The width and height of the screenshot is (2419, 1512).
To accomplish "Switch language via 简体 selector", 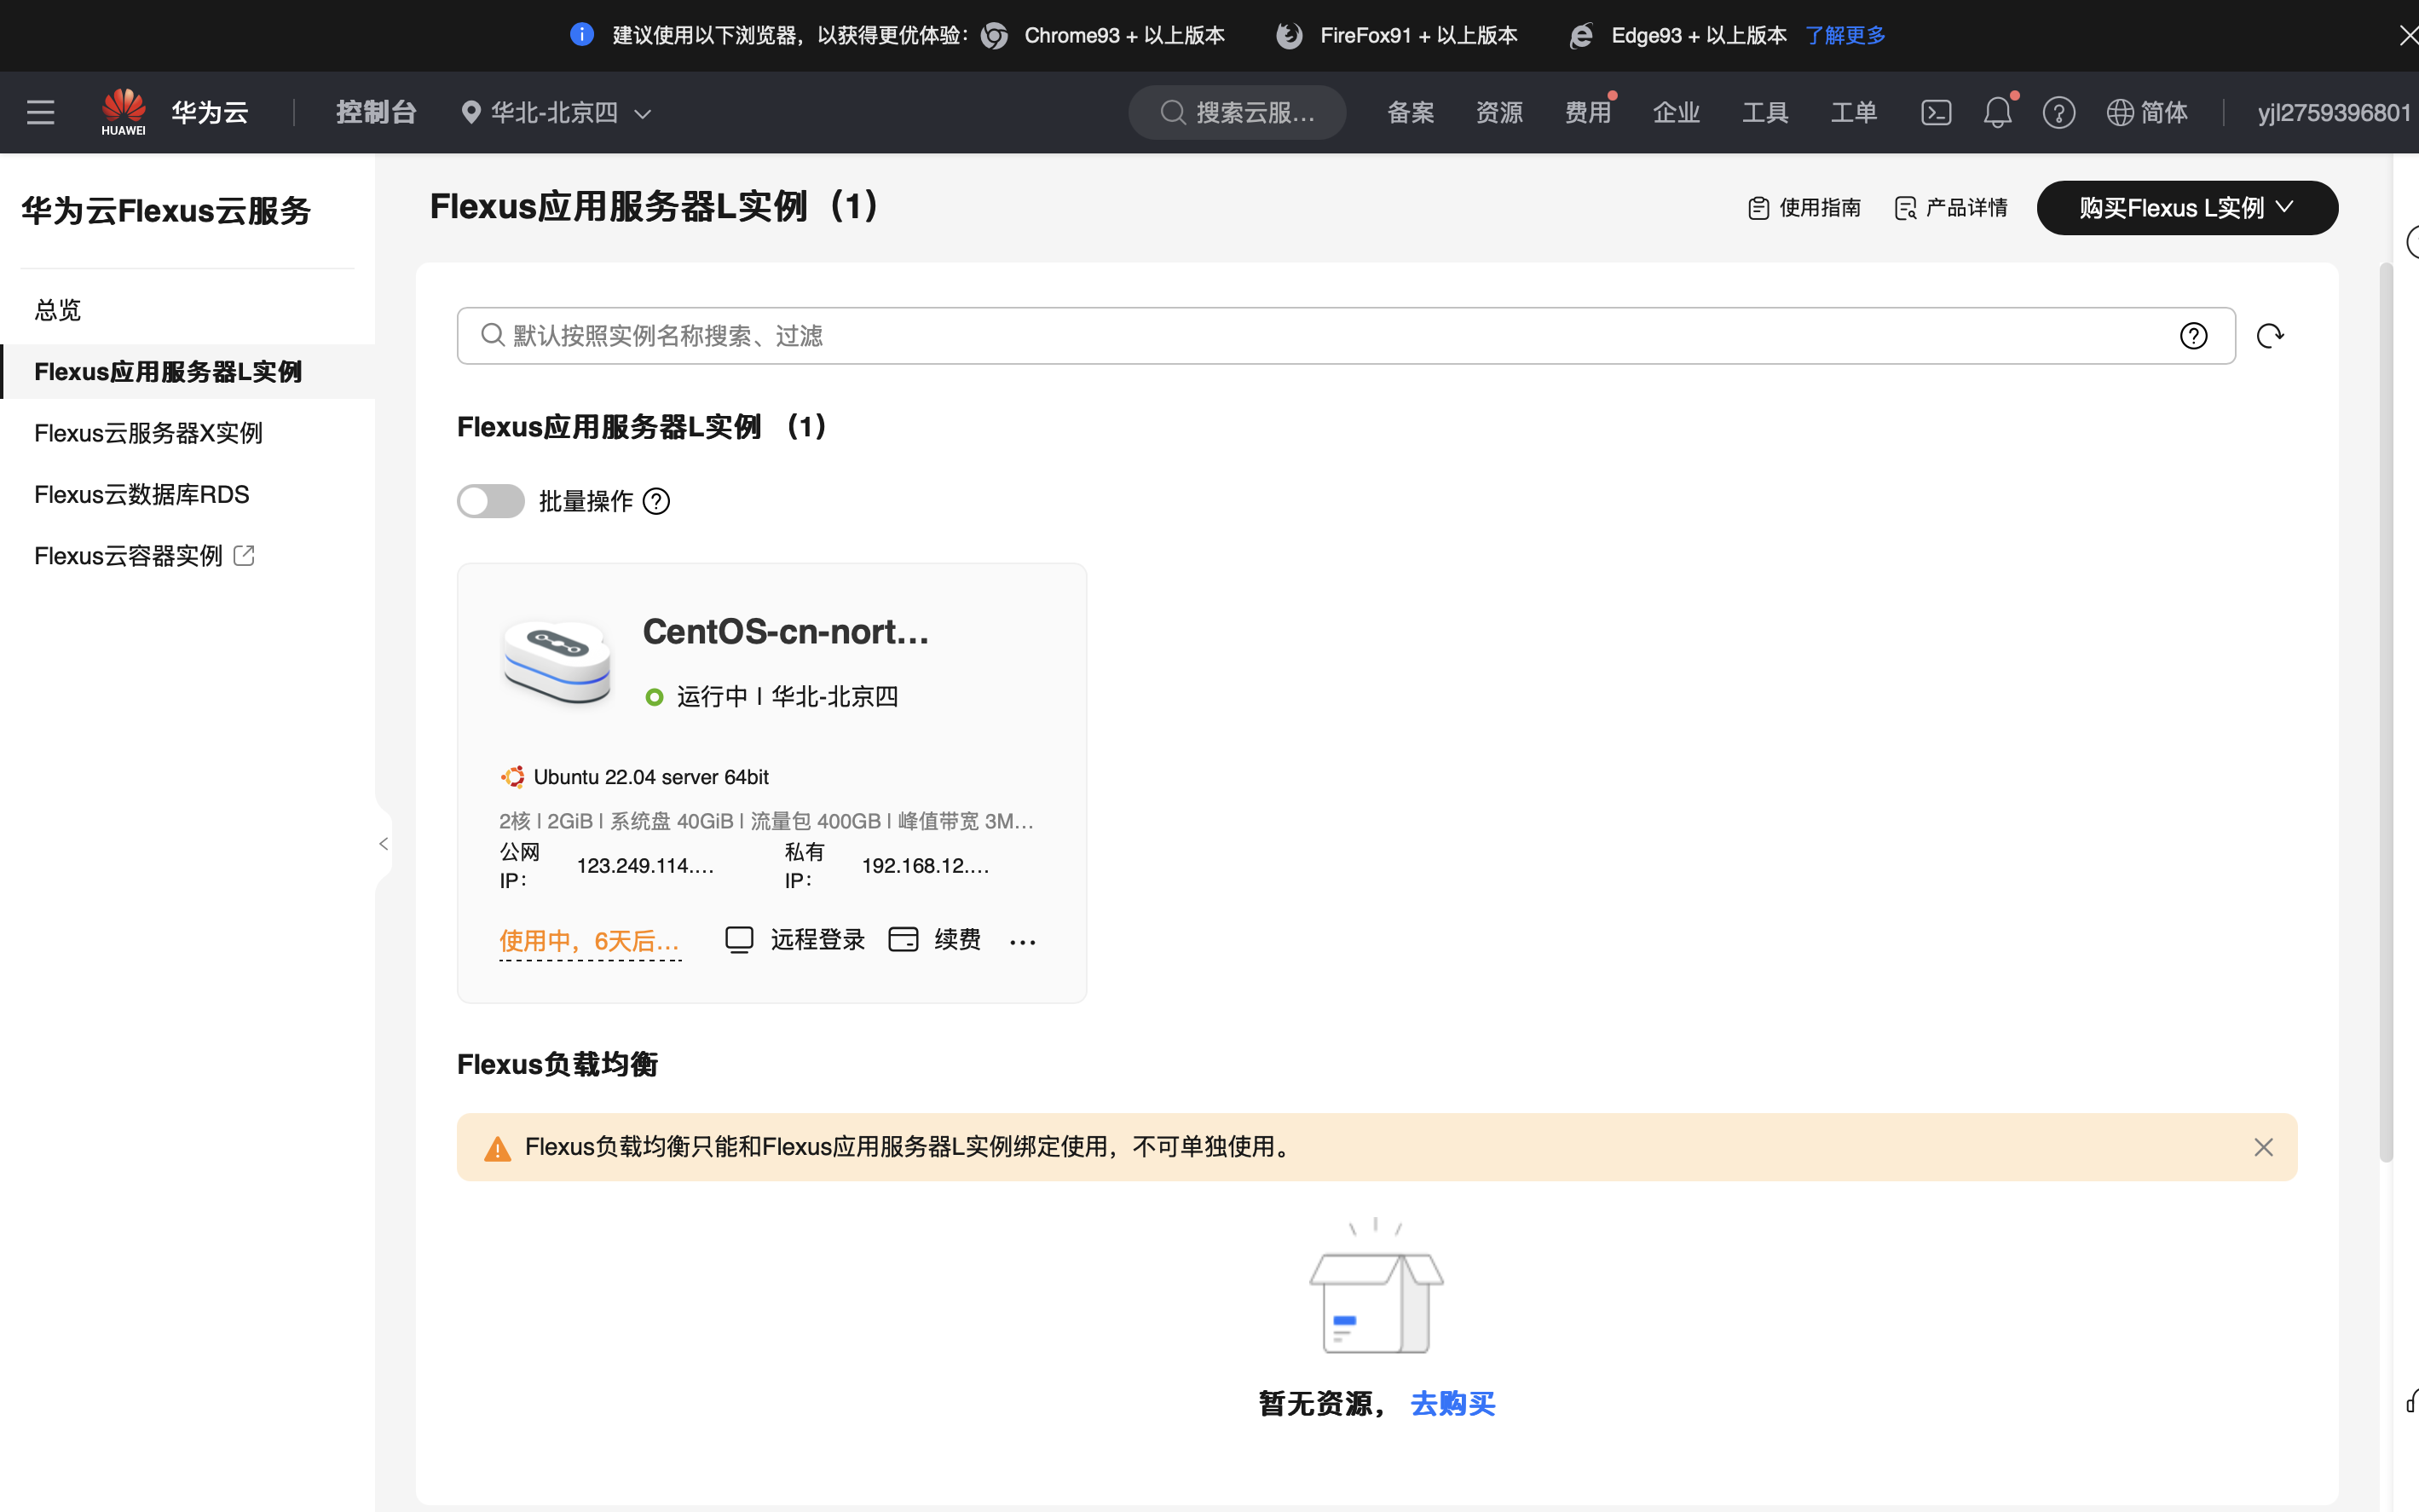I will tap(2147, 112).
